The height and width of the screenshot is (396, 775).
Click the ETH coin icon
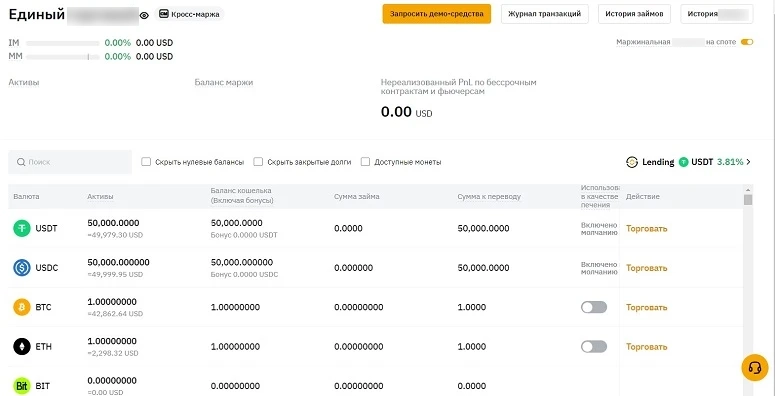click(22, 347)
